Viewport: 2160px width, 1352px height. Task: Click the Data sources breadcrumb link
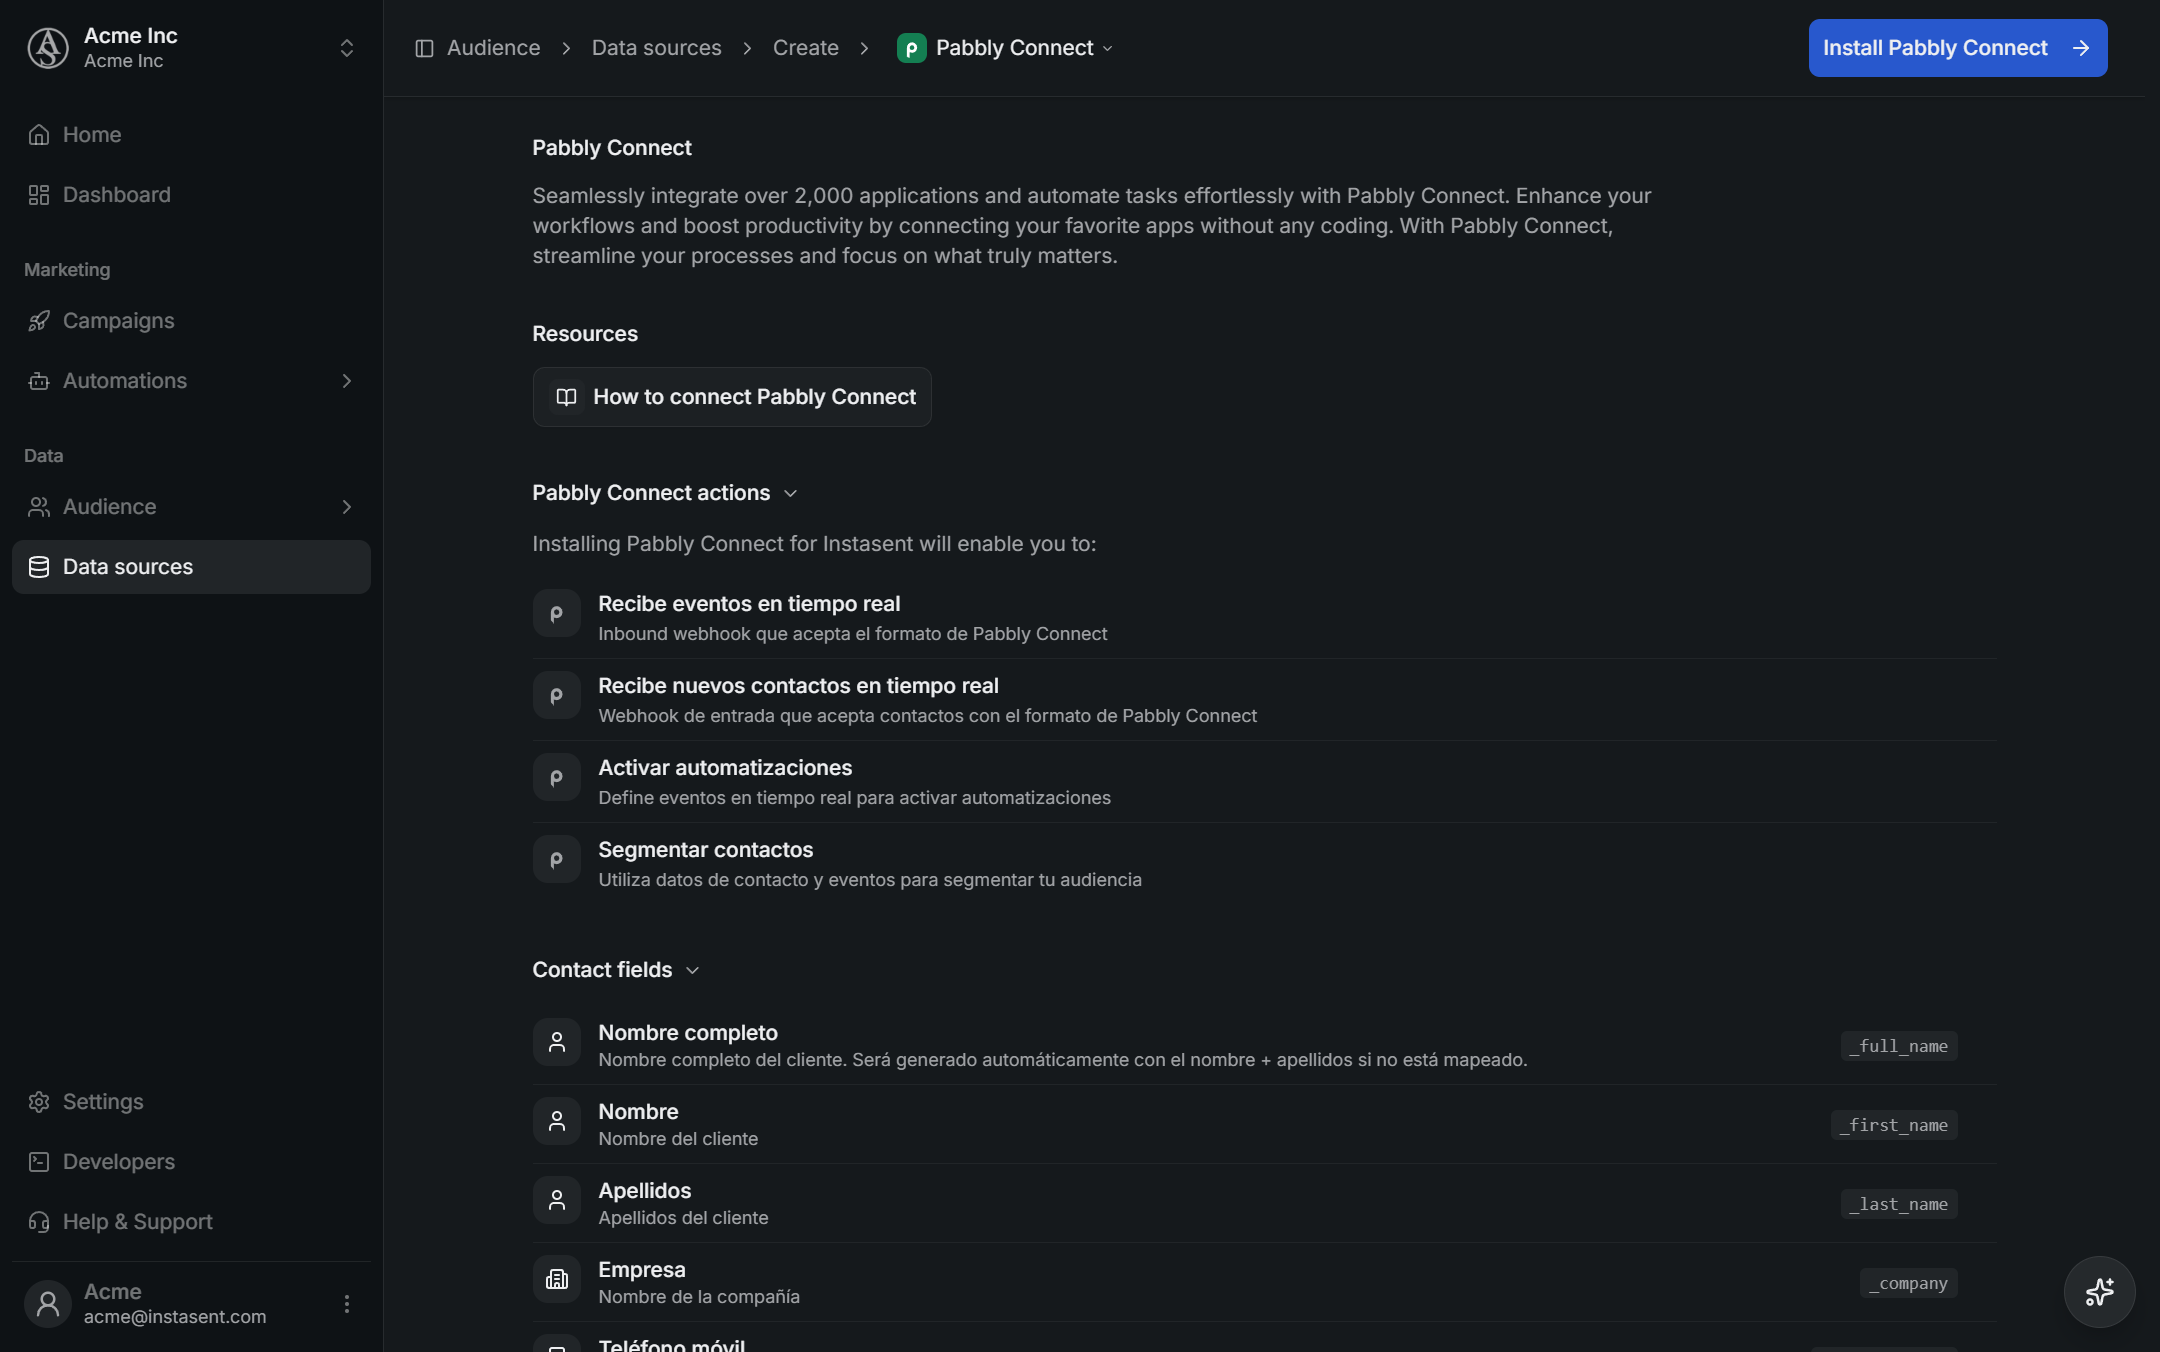tap(656, 48)
